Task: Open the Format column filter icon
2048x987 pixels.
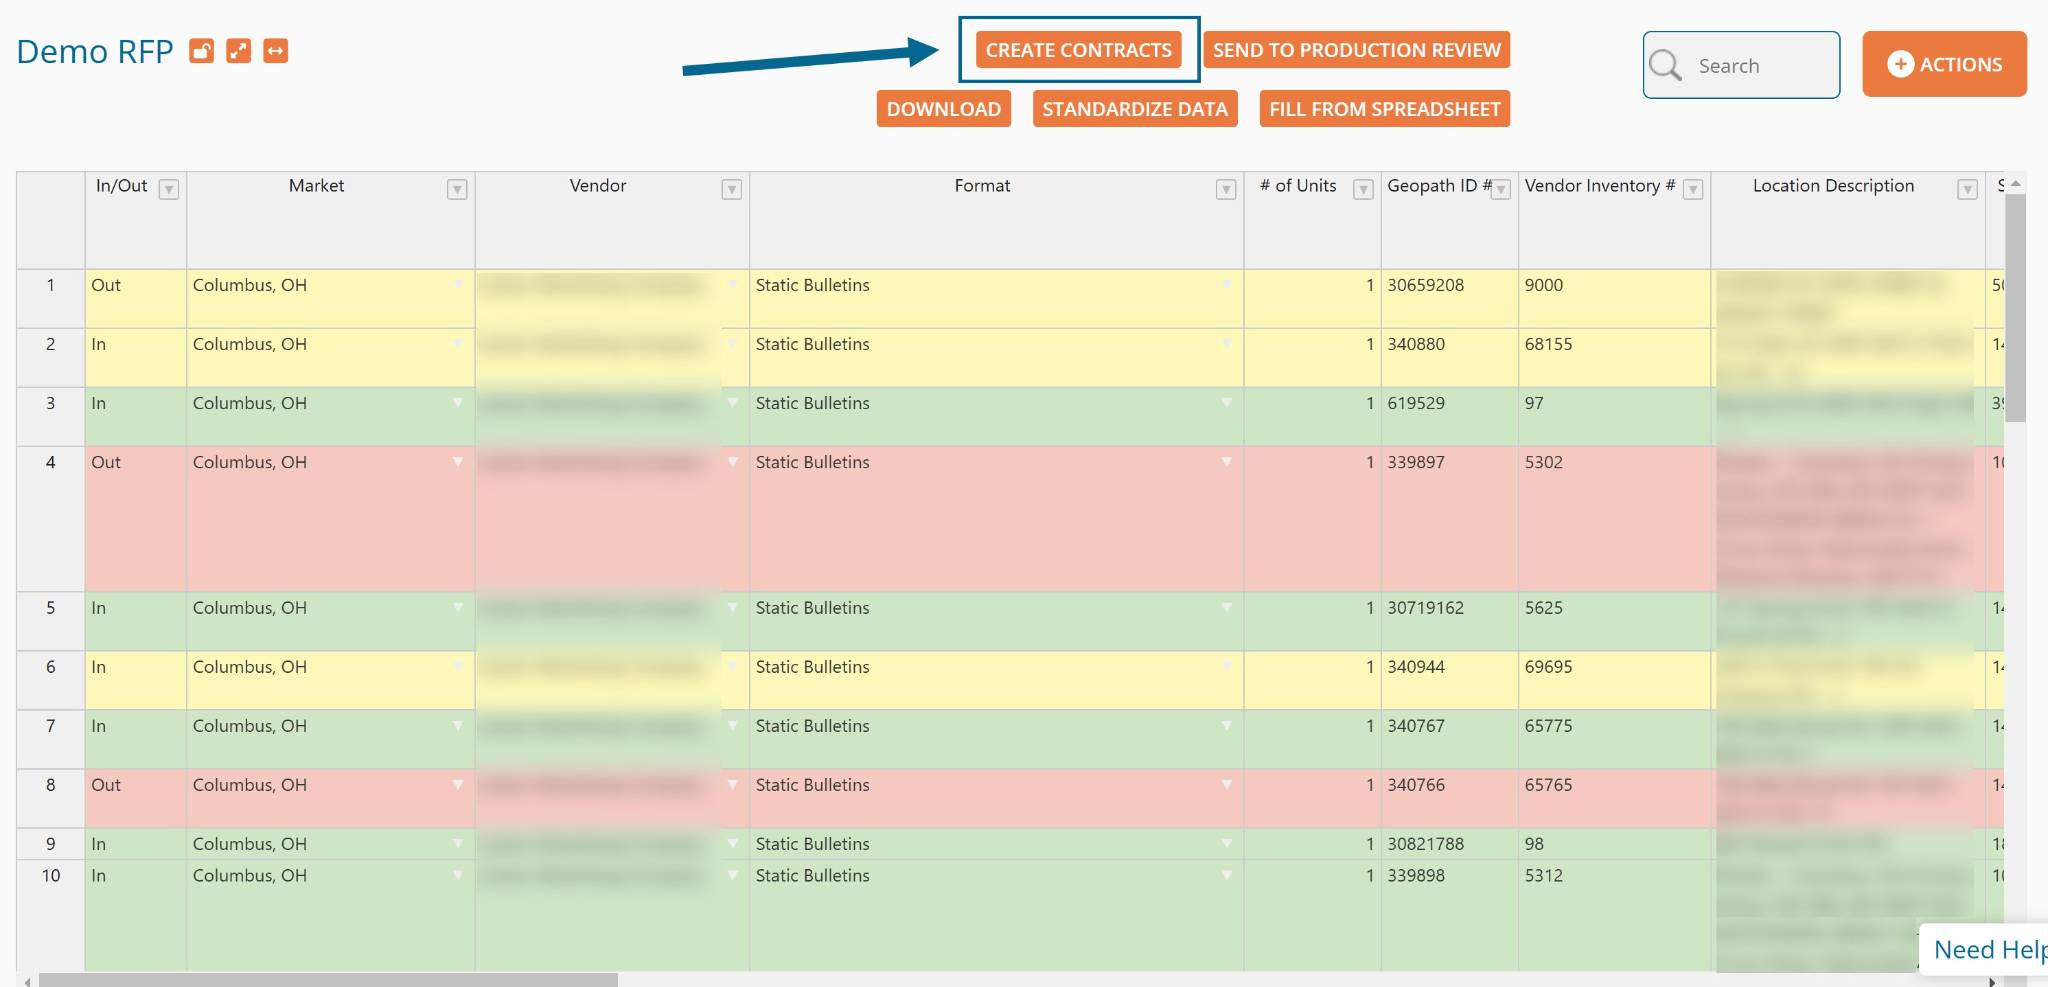Action: point(1226,190)
